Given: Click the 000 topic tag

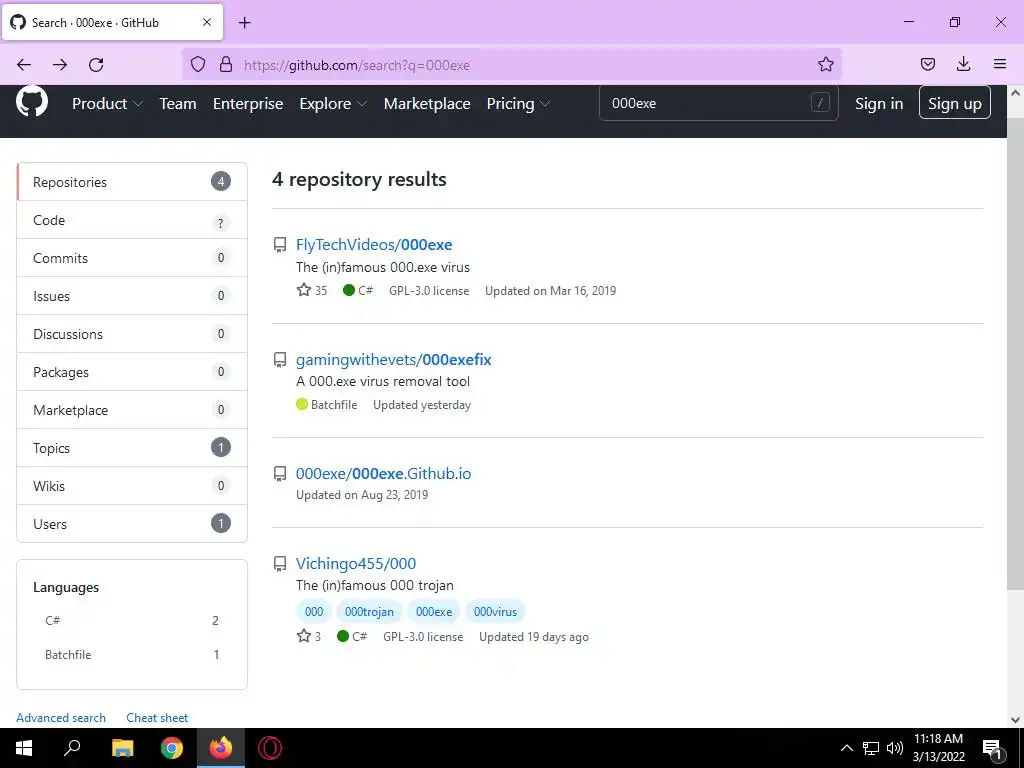Looking at the screenshot, I should [x=314, y=612].
